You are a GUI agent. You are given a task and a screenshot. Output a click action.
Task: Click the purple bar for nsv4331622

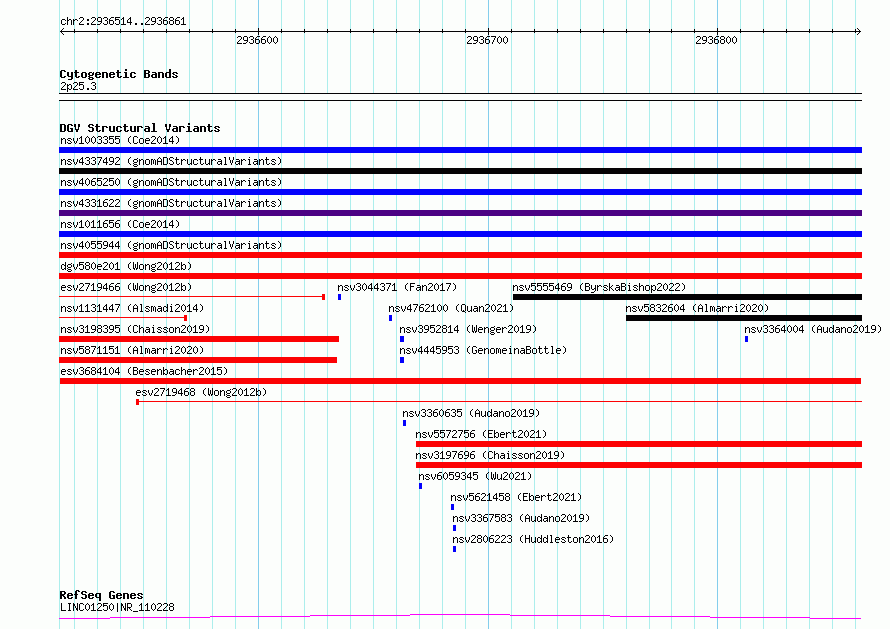460,213
